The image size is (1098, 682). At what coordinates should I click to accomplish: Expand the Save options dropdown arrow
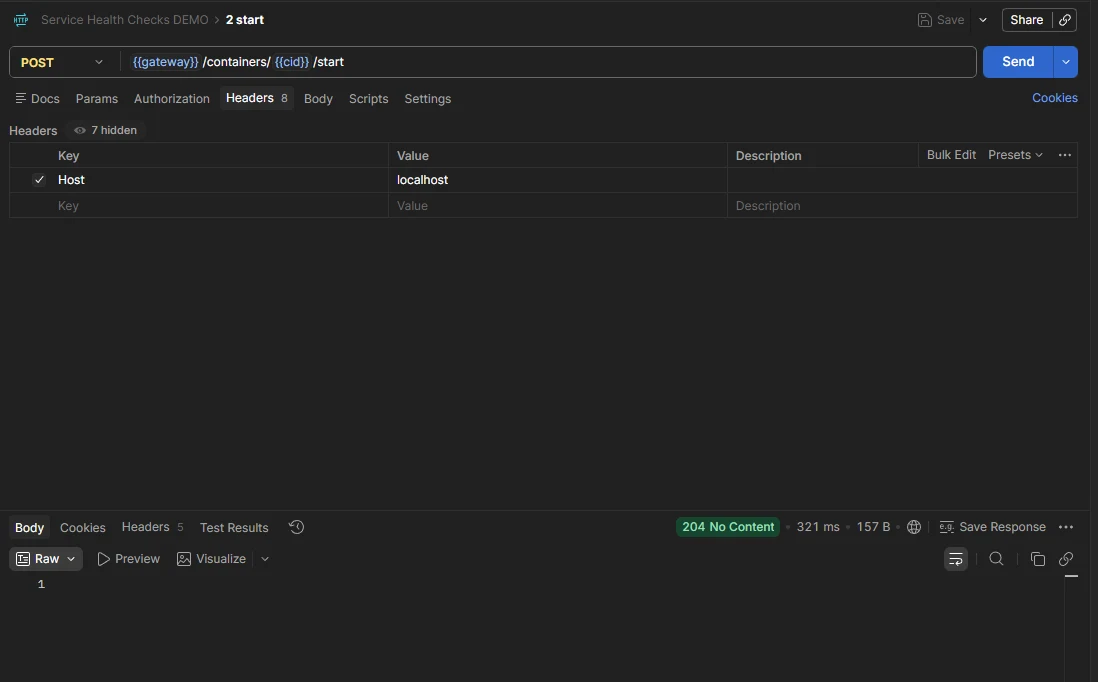[982, 20]
